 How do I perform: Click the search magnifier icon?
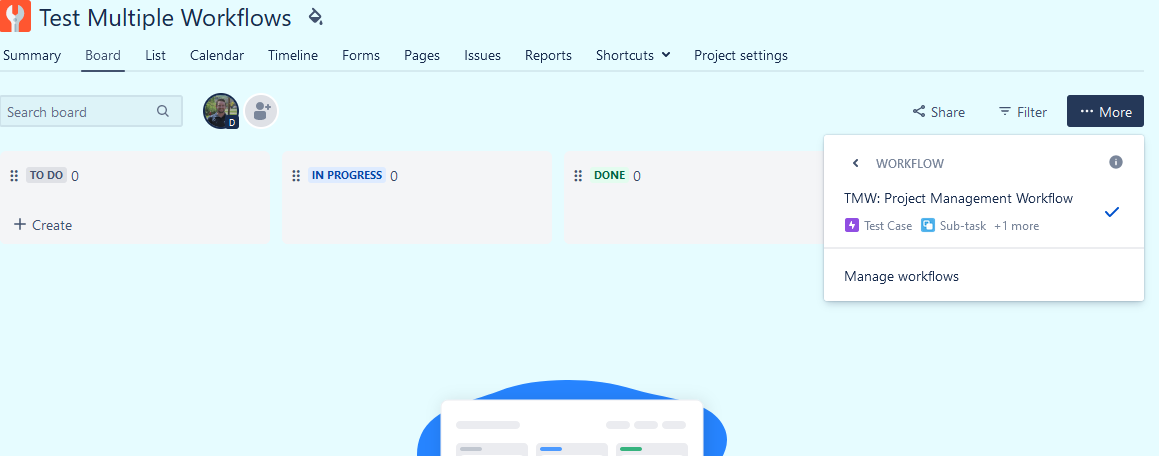click(x=163, y=112)
